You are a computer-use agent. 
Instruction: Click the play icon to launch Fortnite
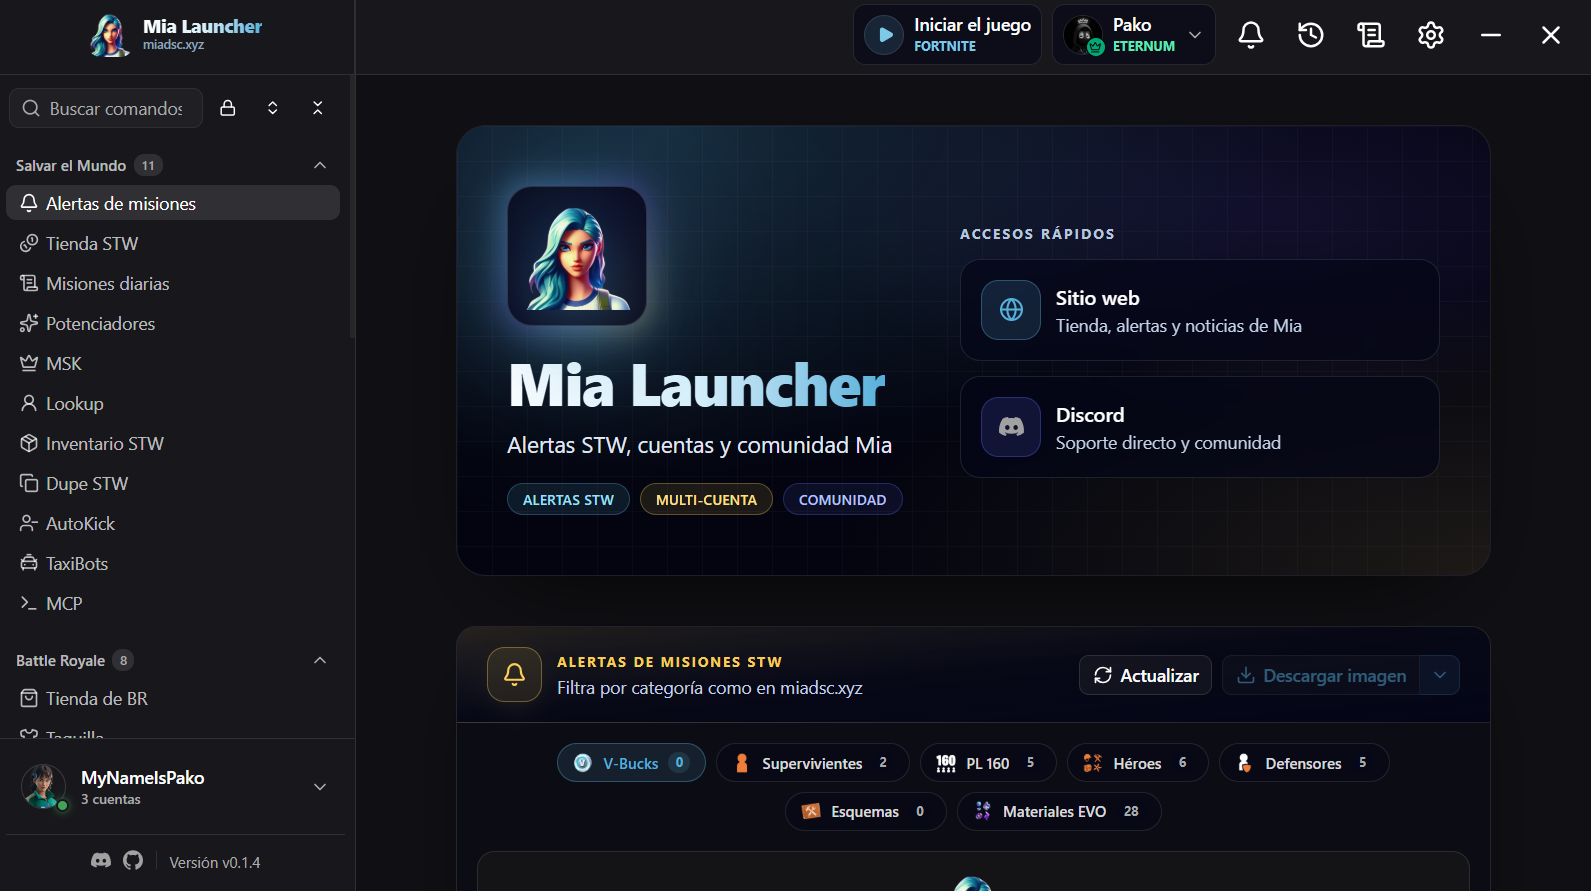(884, 35)
